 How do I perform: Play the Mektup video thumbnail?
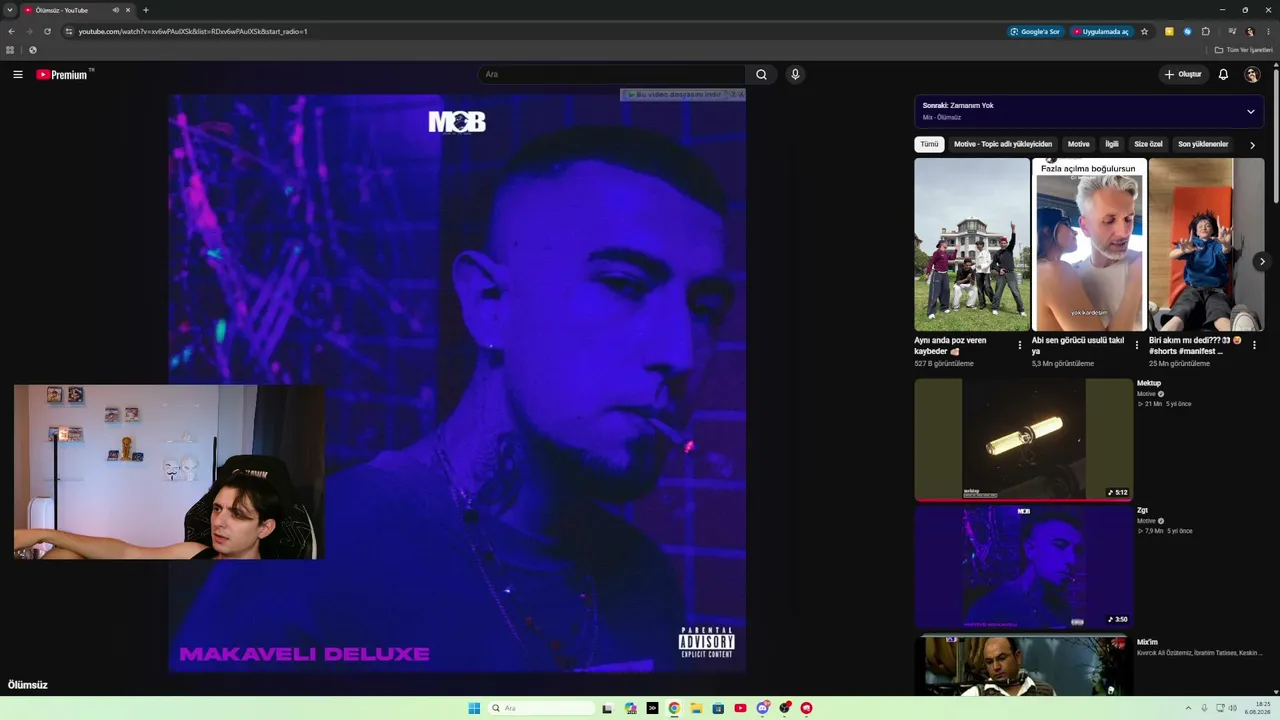[1024, 439]
